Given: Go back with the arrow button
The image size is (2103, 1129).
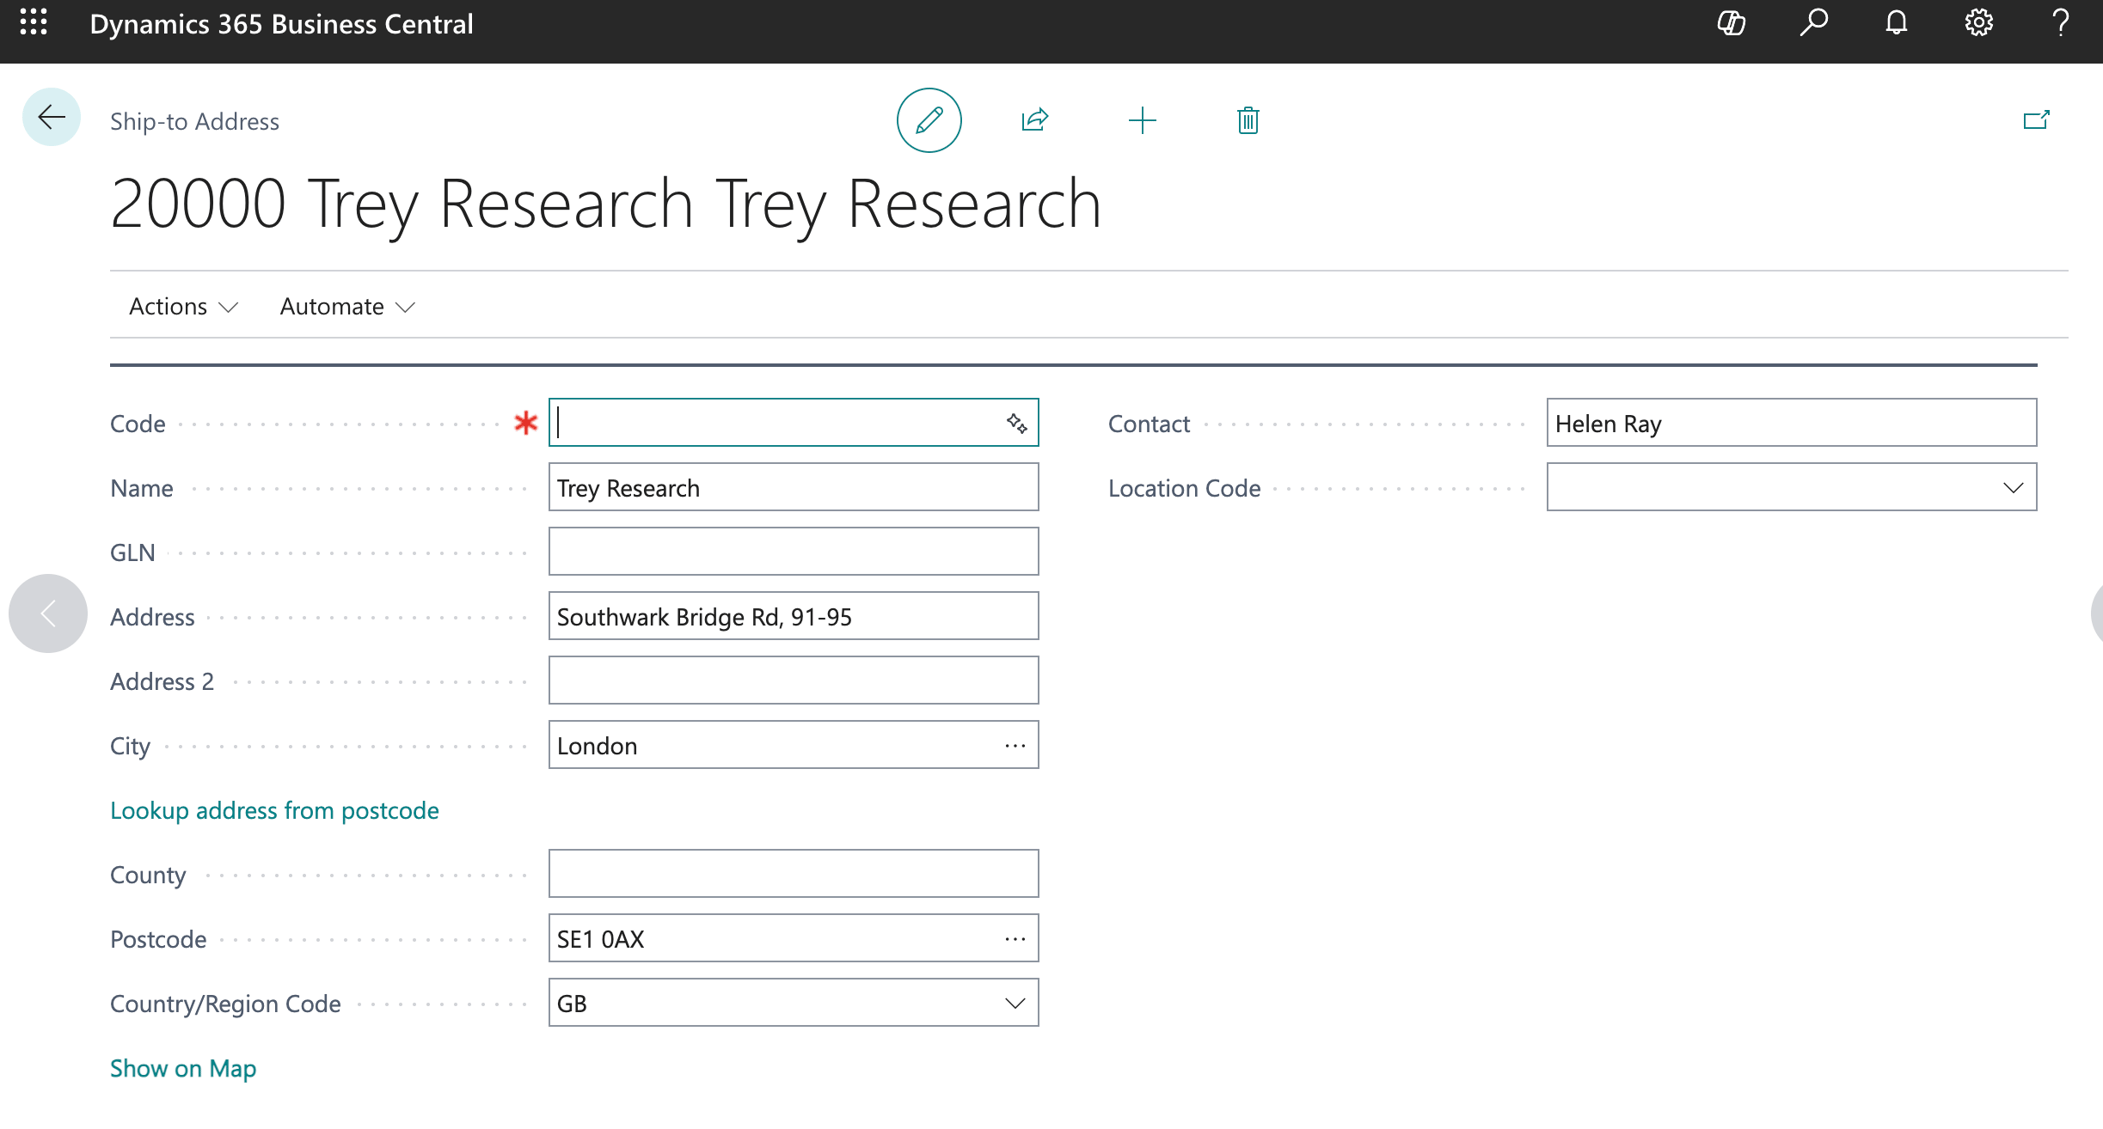Looking at the screenshot, I should pyautogui.click(x=51, y=118).
